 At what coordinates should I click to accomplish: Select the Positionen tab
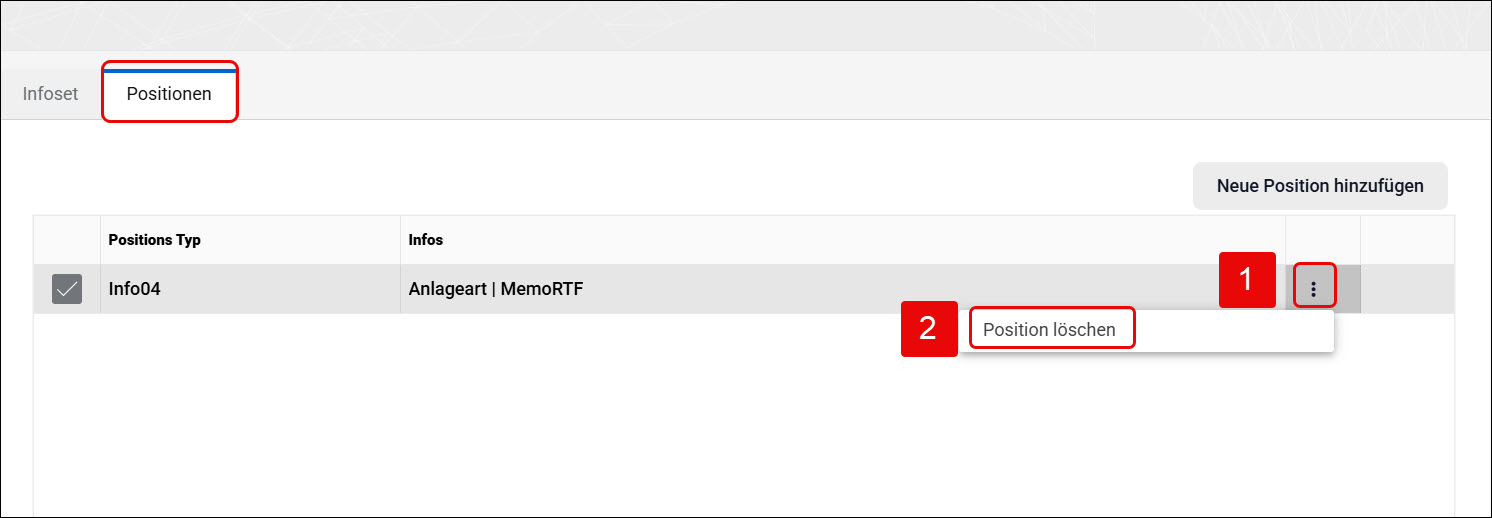tap(169, 94)
